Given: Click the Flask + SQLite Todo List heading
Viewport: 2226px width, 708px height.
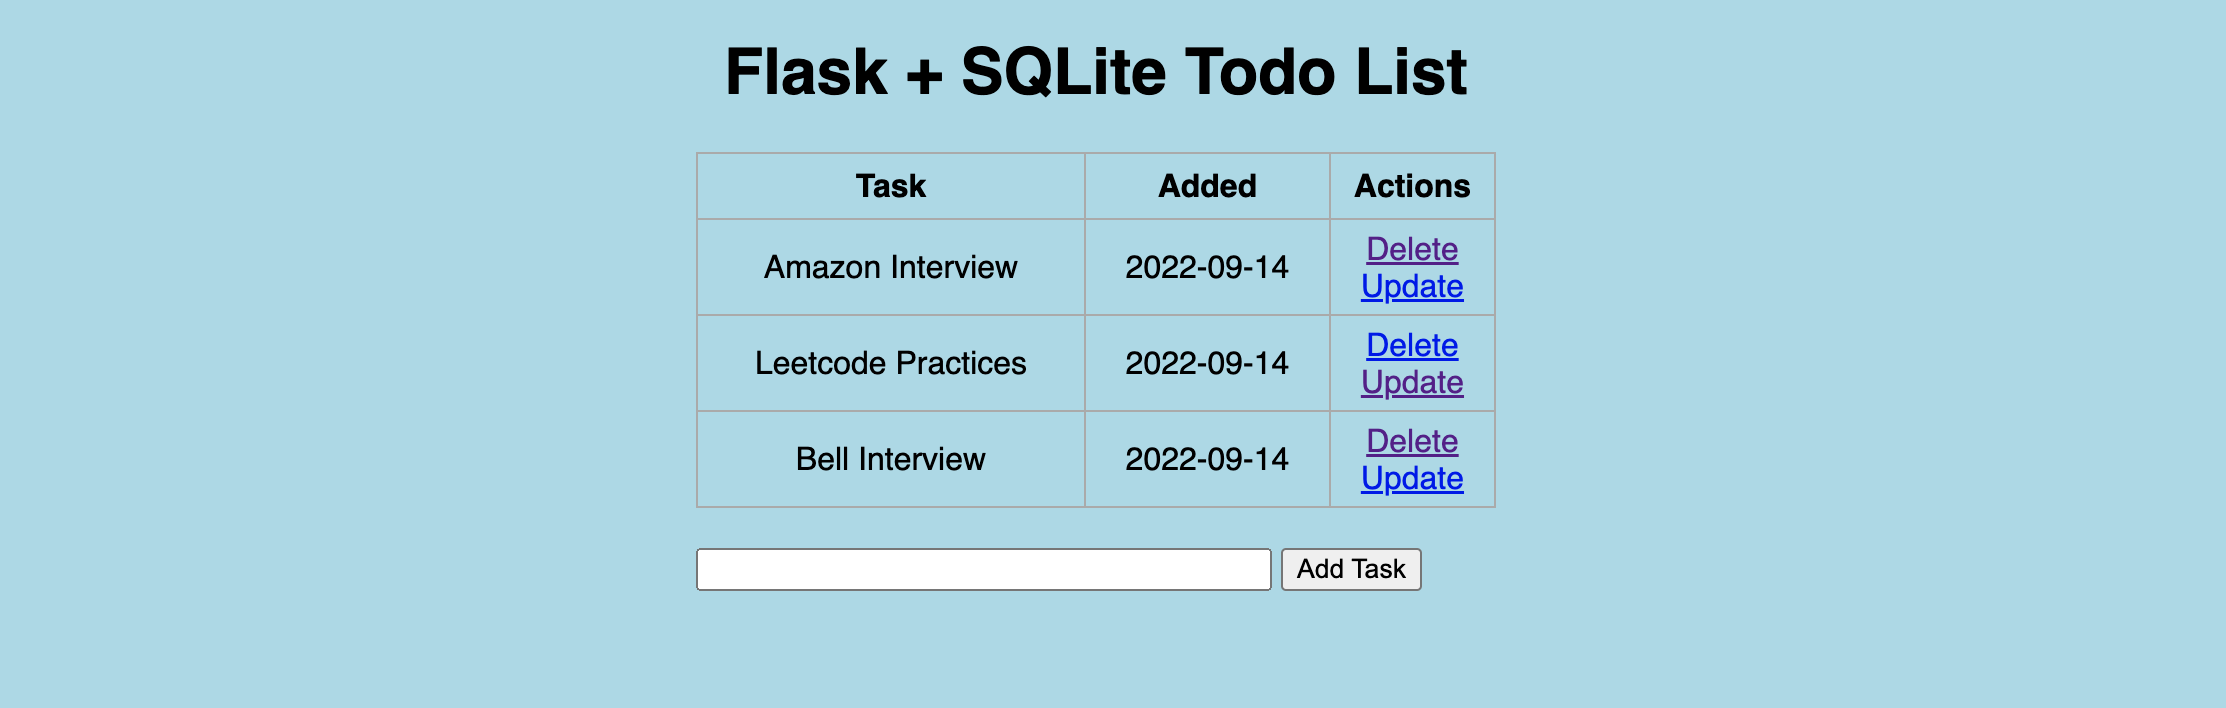Looking at the screenshot, I should pyautogui.click(x=1096, y=70).
